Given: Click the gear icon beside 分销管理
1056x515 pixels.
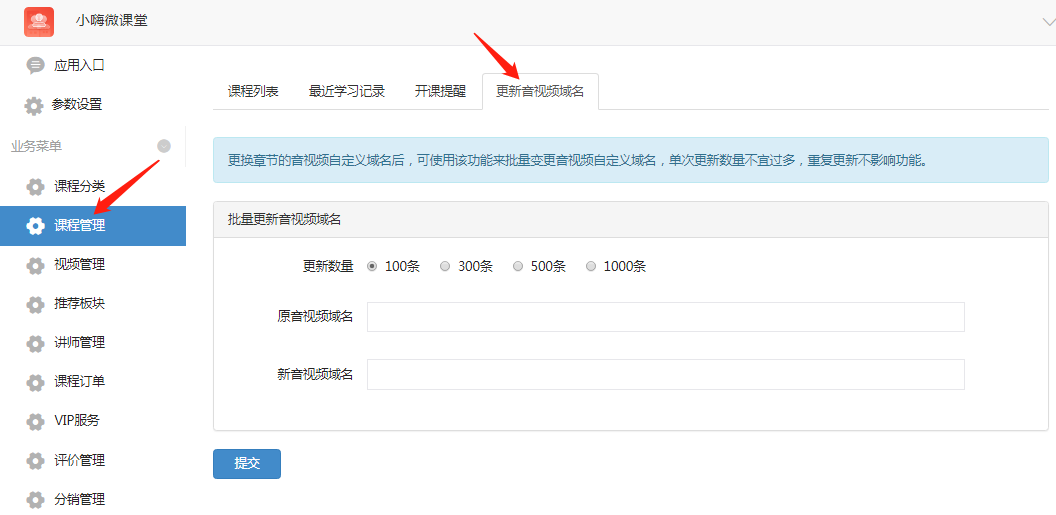Looking at the screenshot, I should (x=35, y=500).
